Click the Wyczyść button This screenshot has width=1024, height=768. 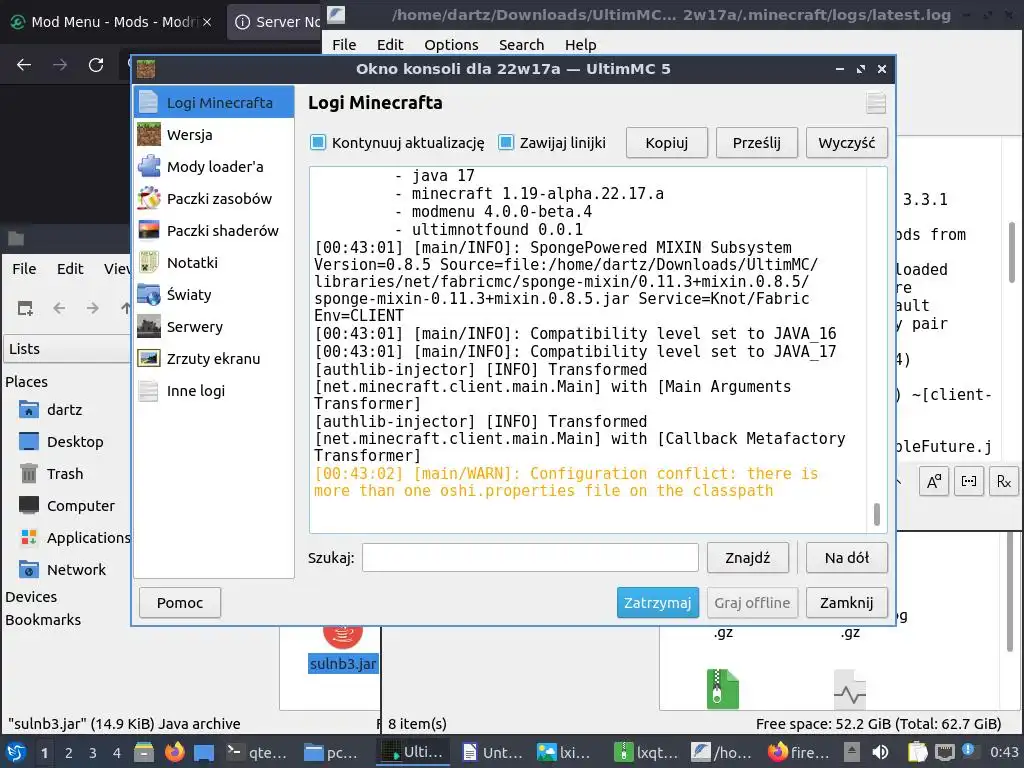pos(846,142)
